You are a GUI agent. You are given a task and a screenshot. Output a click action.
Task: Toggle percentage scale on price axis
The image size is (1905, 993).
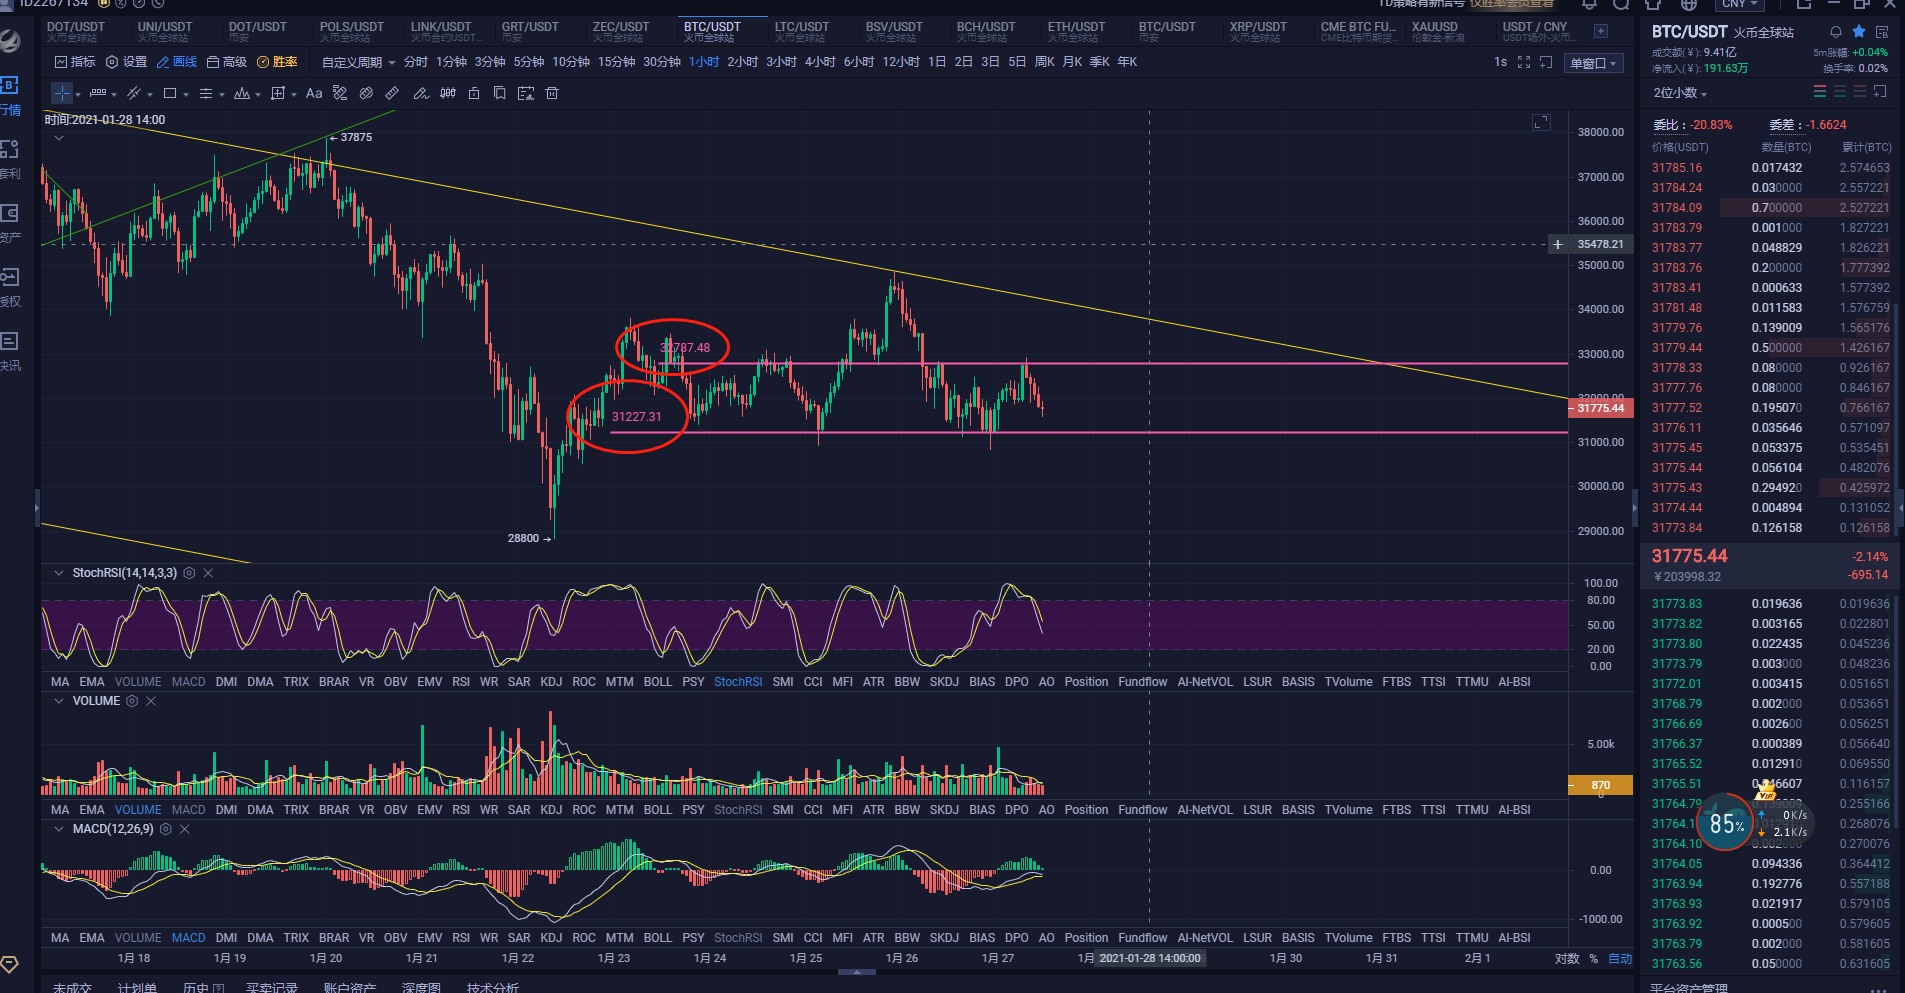[1594, 958]
